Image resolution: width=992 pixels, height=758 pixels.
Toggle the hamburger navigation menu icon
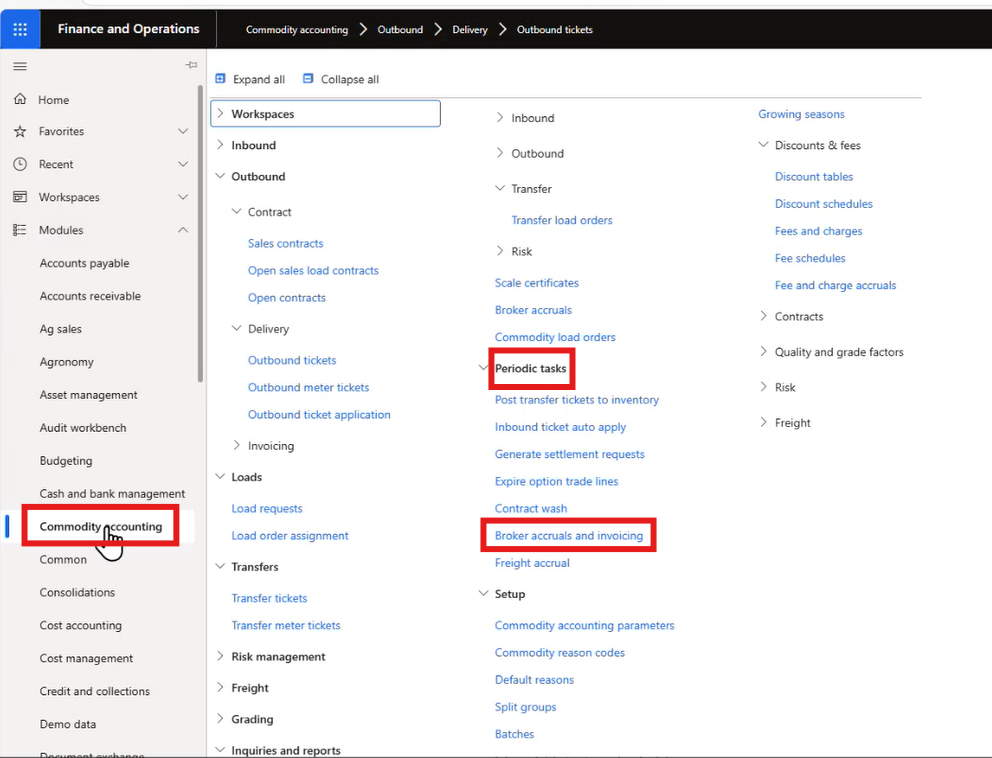tap(20, 66)
